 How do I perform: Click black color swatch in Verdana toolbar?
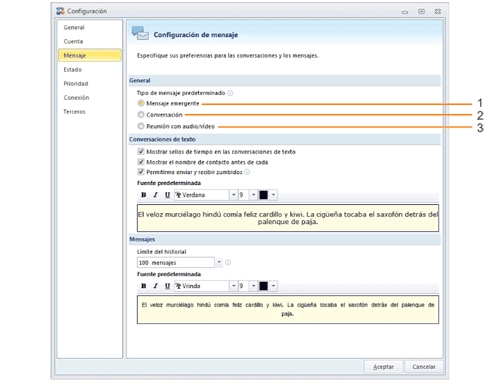(263, 195)
